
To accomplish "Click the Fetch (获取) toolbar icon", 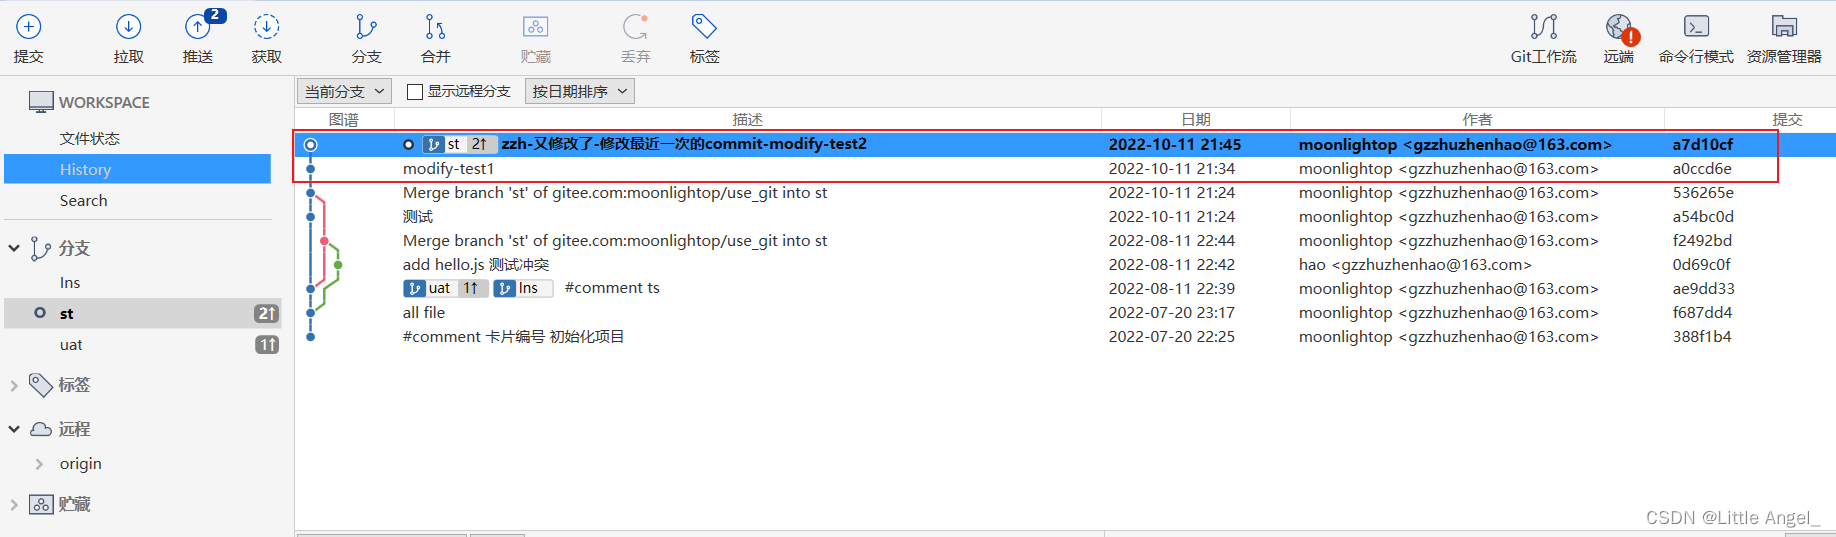I will click(x=266, y=27).
